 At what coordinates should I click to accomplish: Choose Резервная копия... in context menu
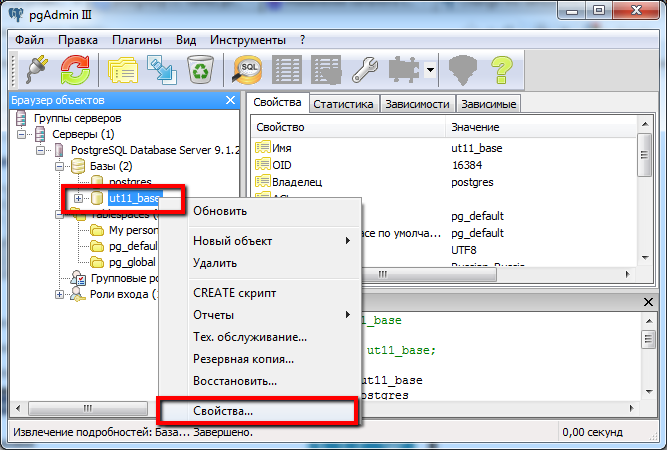point(260,359)
